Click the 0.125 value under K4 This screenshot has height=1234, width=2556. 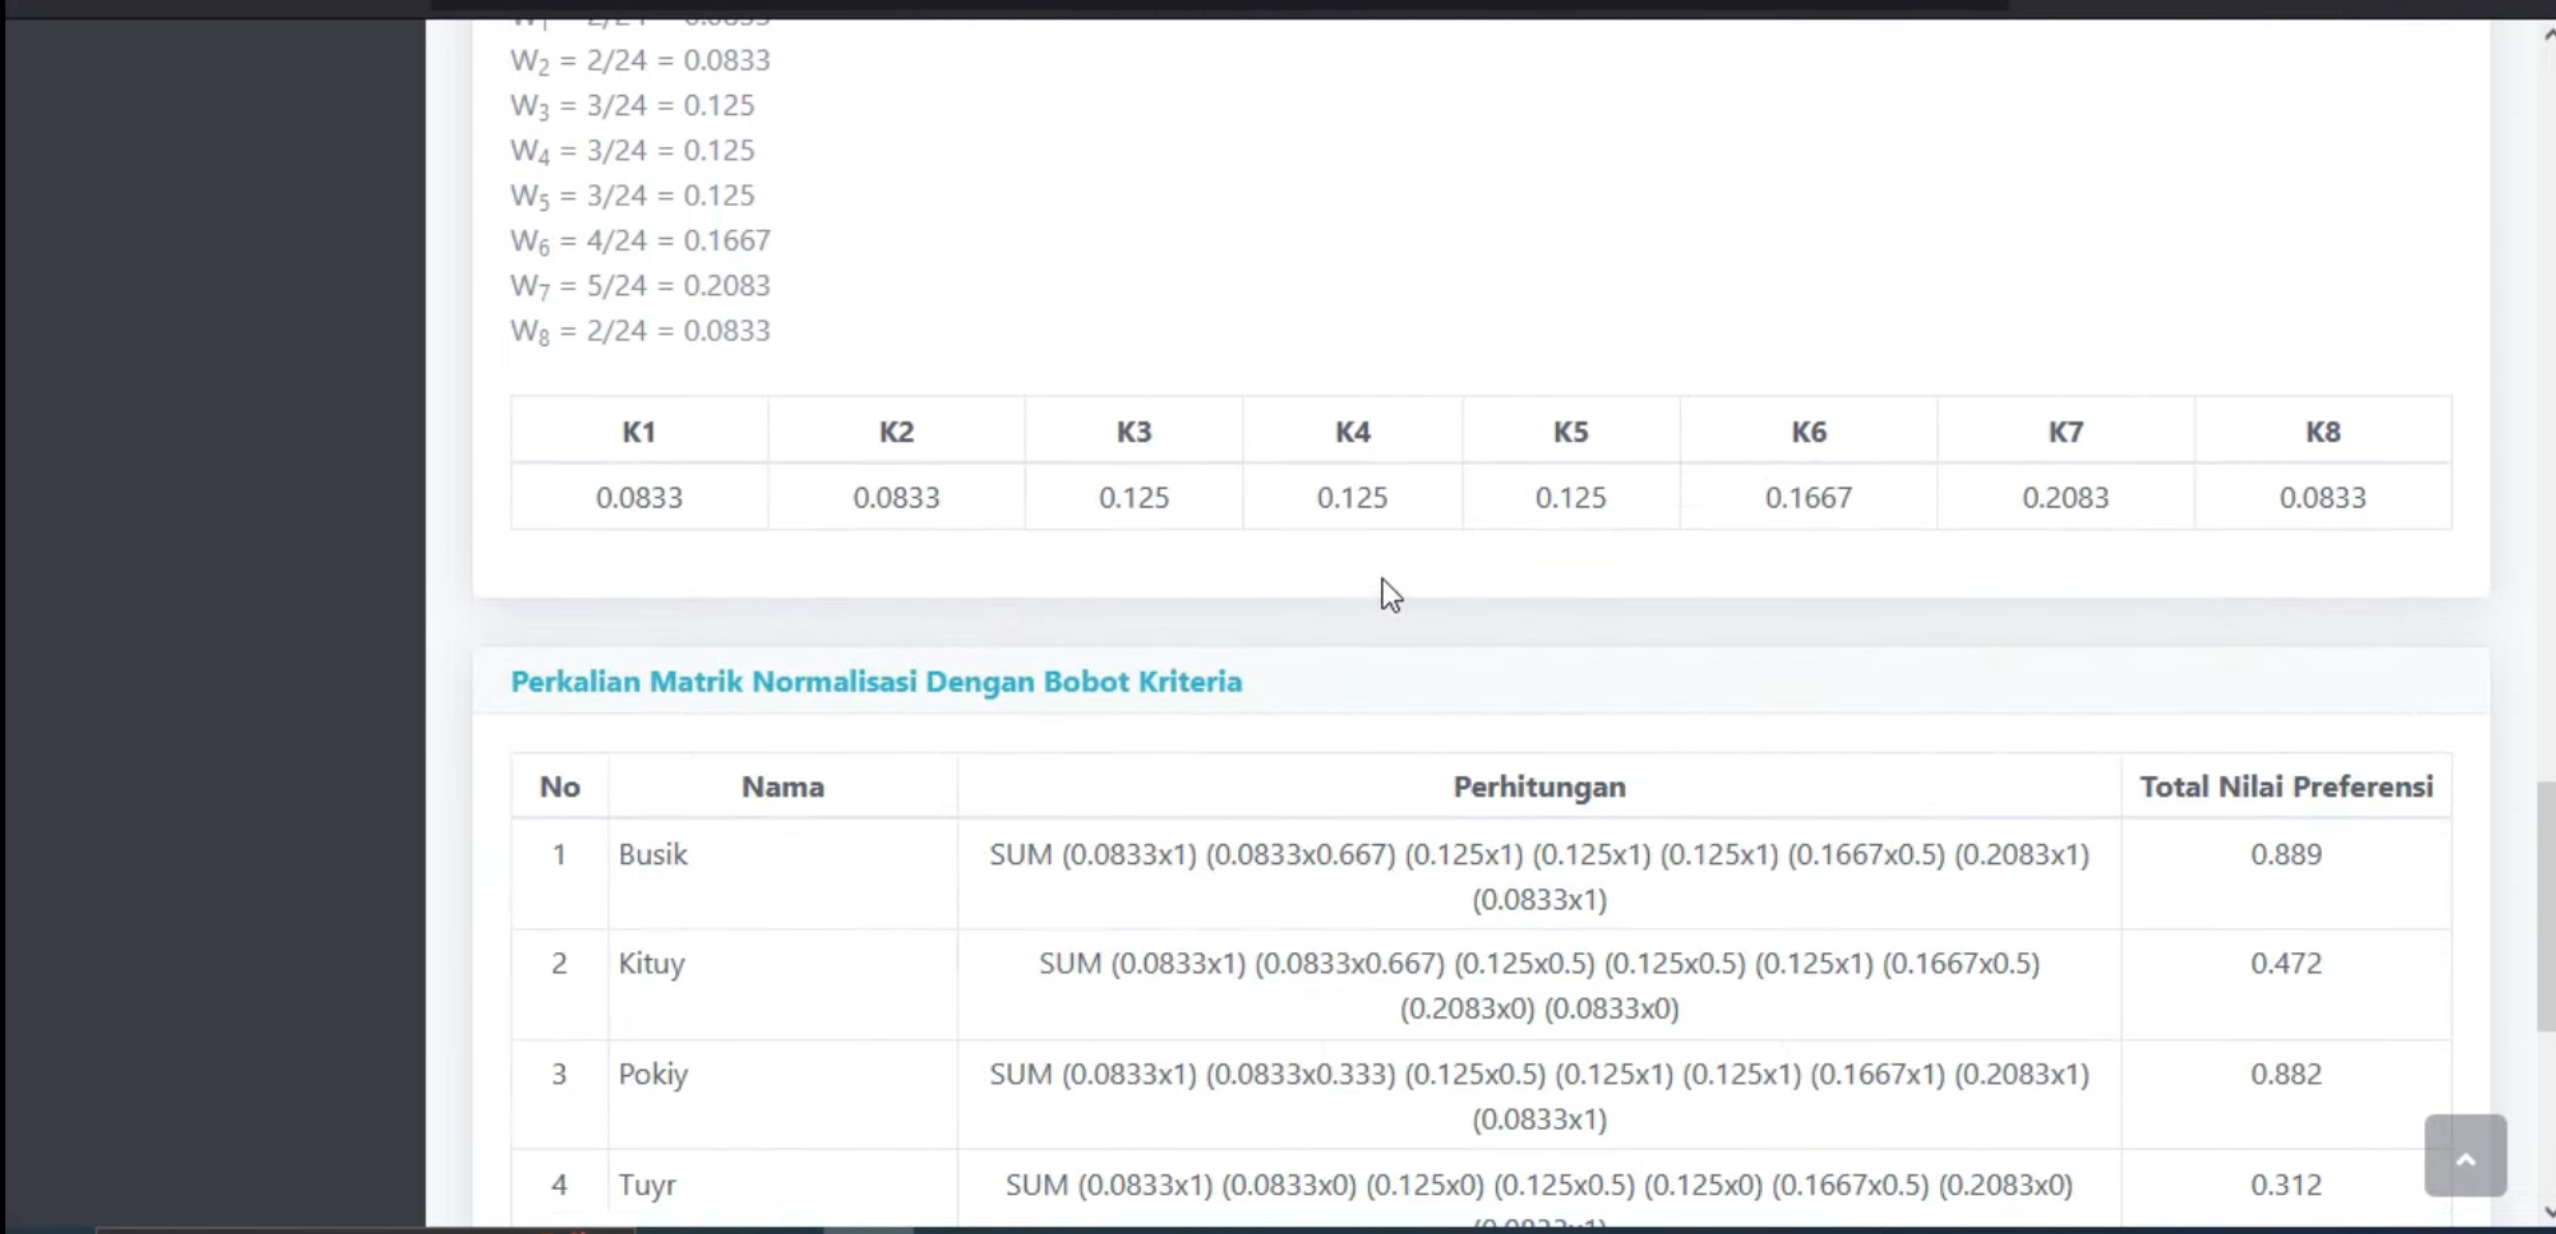[1352, 497]
